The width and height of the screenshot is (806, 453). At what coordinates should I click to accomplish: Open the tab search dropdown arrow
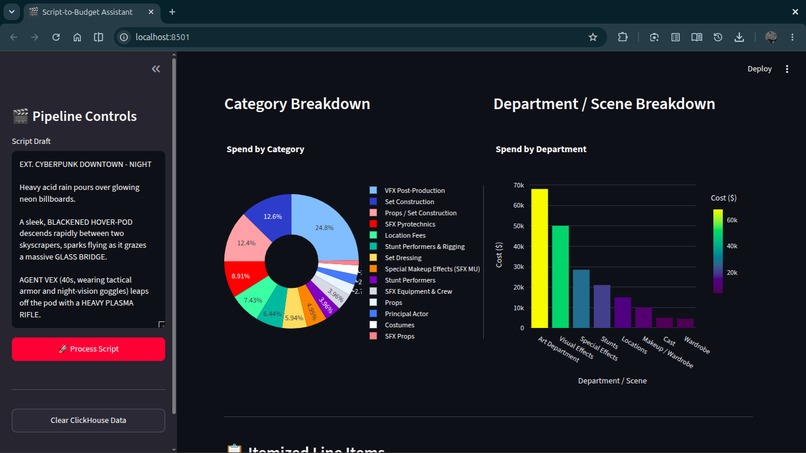pyautogui.click(x=11, y=11)
